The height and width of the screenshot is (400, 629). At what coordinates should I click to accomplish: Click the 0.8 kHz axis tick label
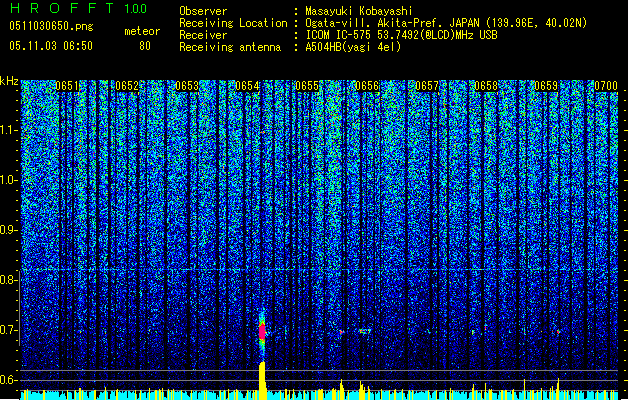[x=8, y=280]
